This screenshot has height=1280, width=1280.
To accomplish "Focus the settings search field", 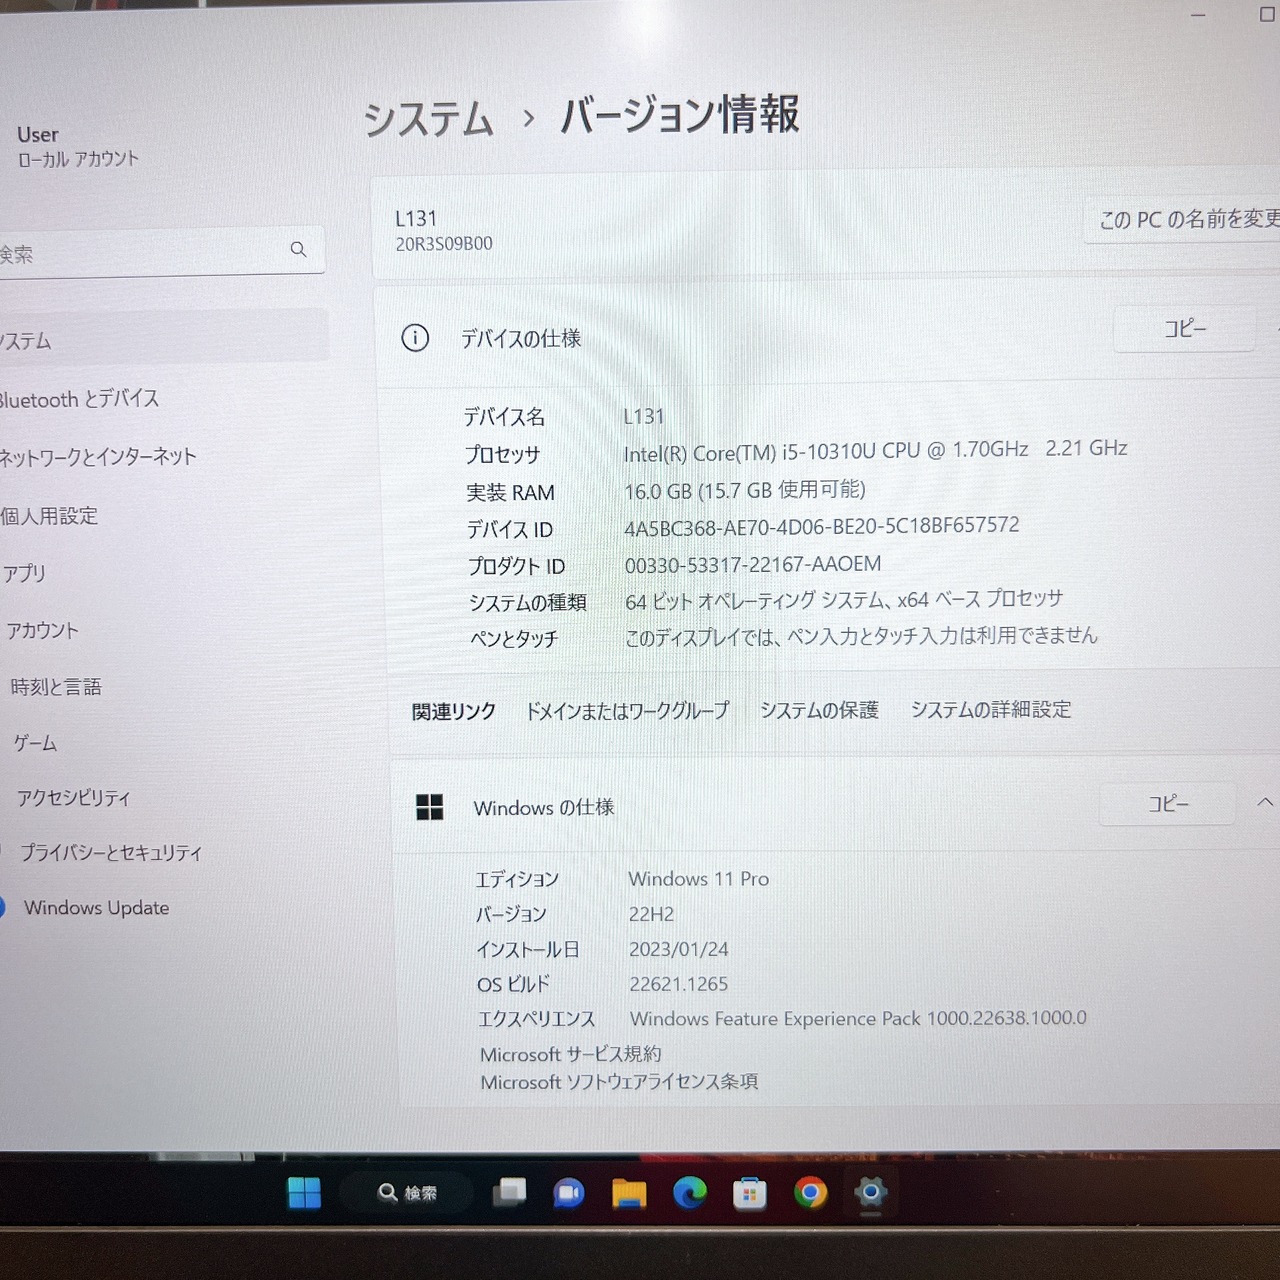I will (x=160, y=251).
